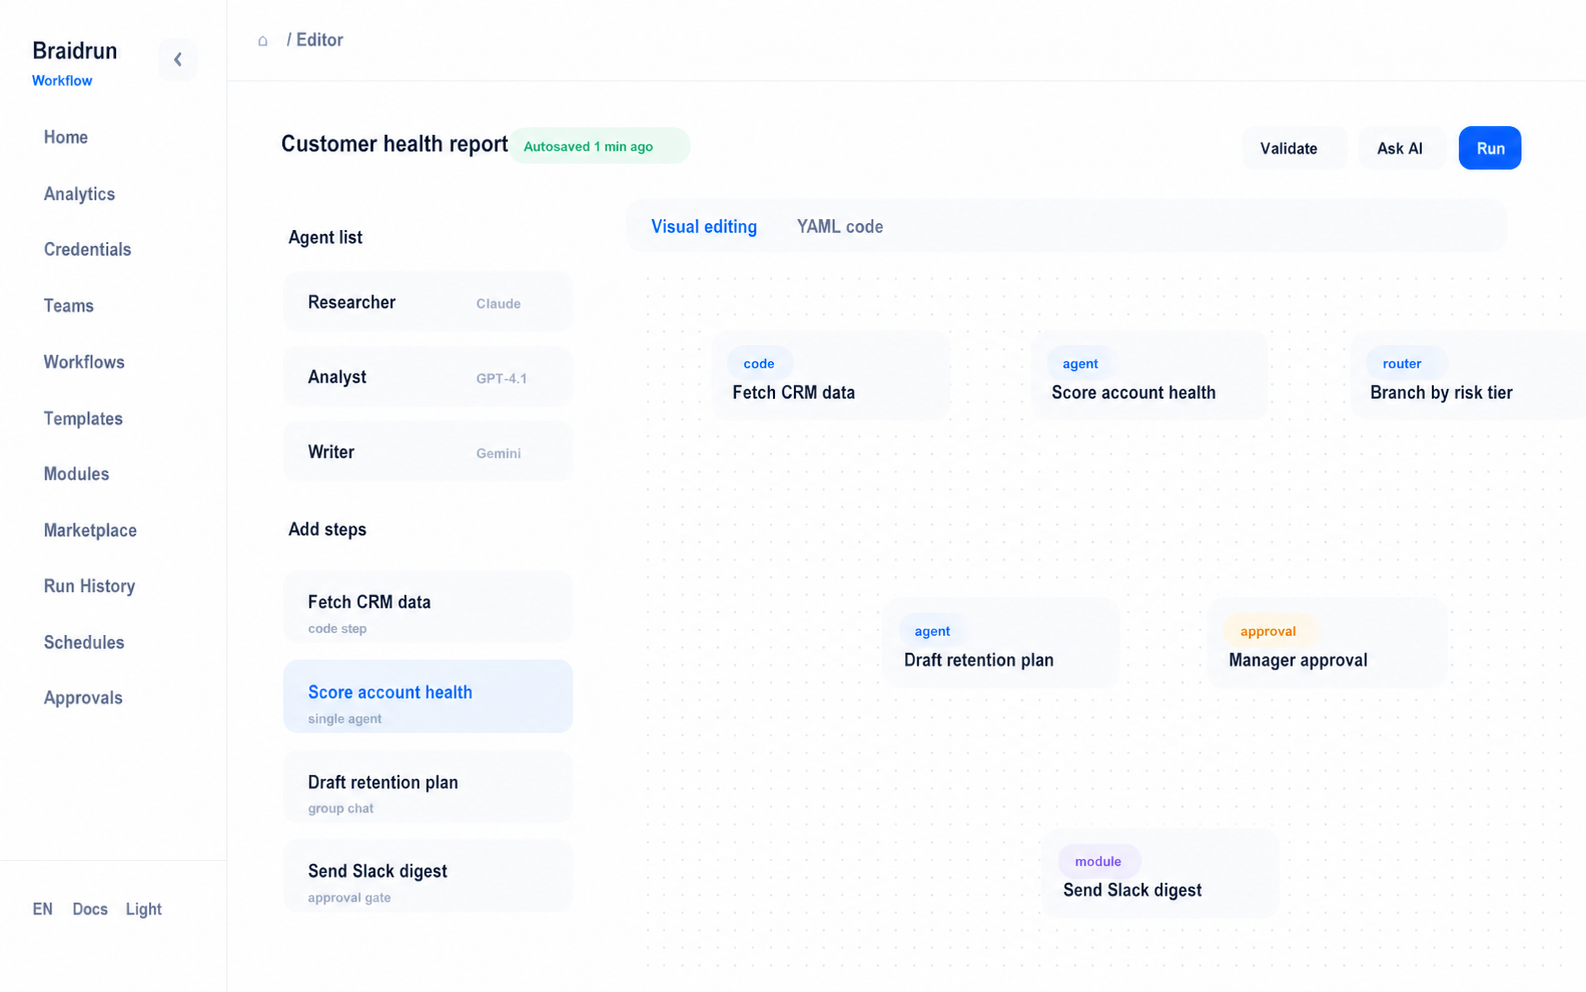Switch to the YAML code tab
Screen dimensions: 1586x992
[x=840, y=227]
